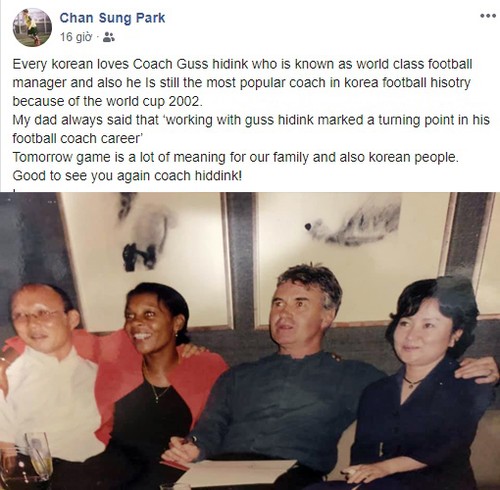Click the text "because of the world cup 2002."
This screenshot has height=490, width=500.
click(x=107, y=101)
